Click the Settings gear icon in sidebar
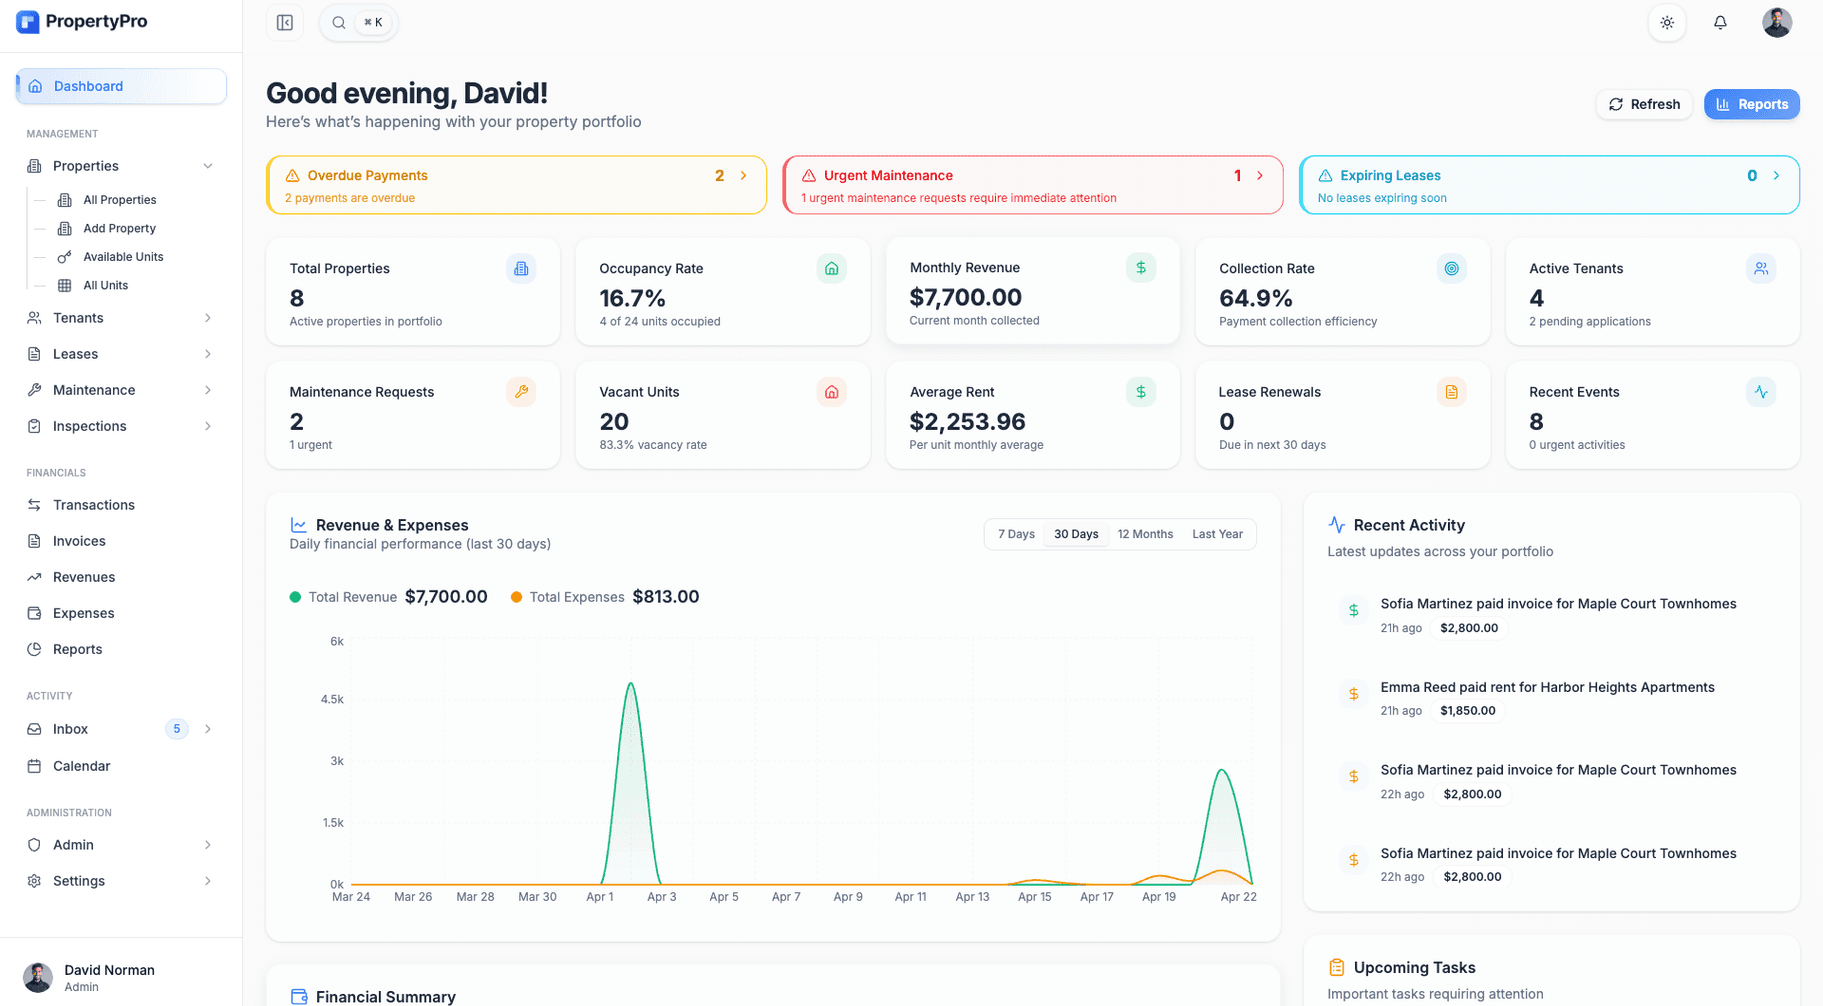This screenshot has width=1823, height=1006. (x=34, y=881)
